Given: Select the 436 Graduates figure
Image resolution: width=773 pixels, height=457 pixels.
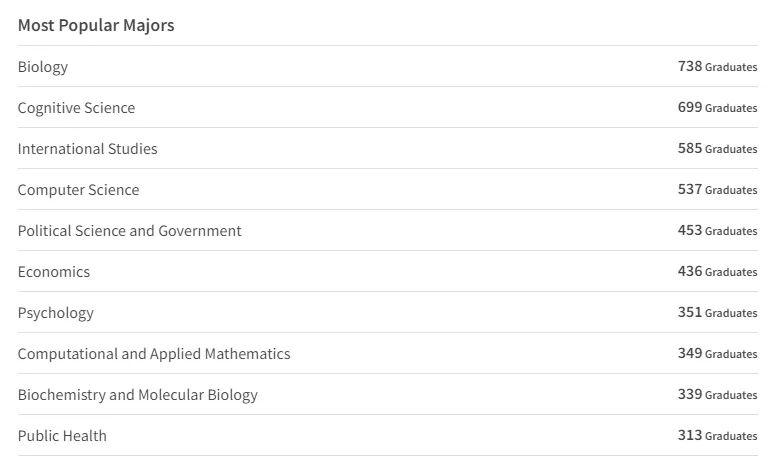Looking at the screenshot, I should (x=717, y=272).
